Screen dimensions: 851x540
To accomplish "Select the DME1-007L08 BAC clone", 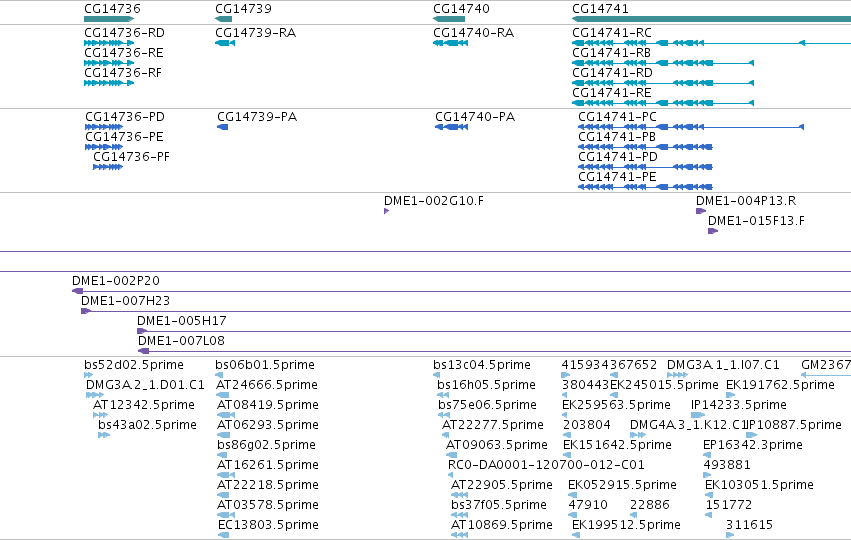I will (181, 341).
